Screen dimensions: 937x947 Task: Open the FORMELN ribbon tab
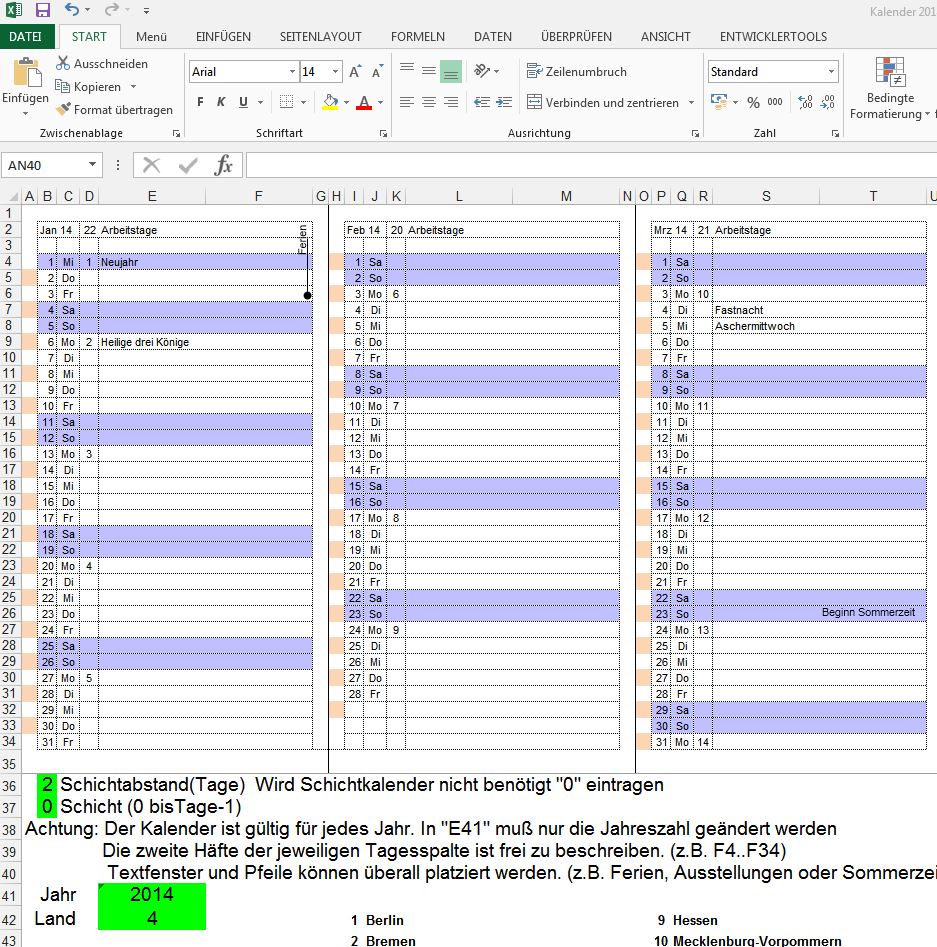(x=417, y=37)
